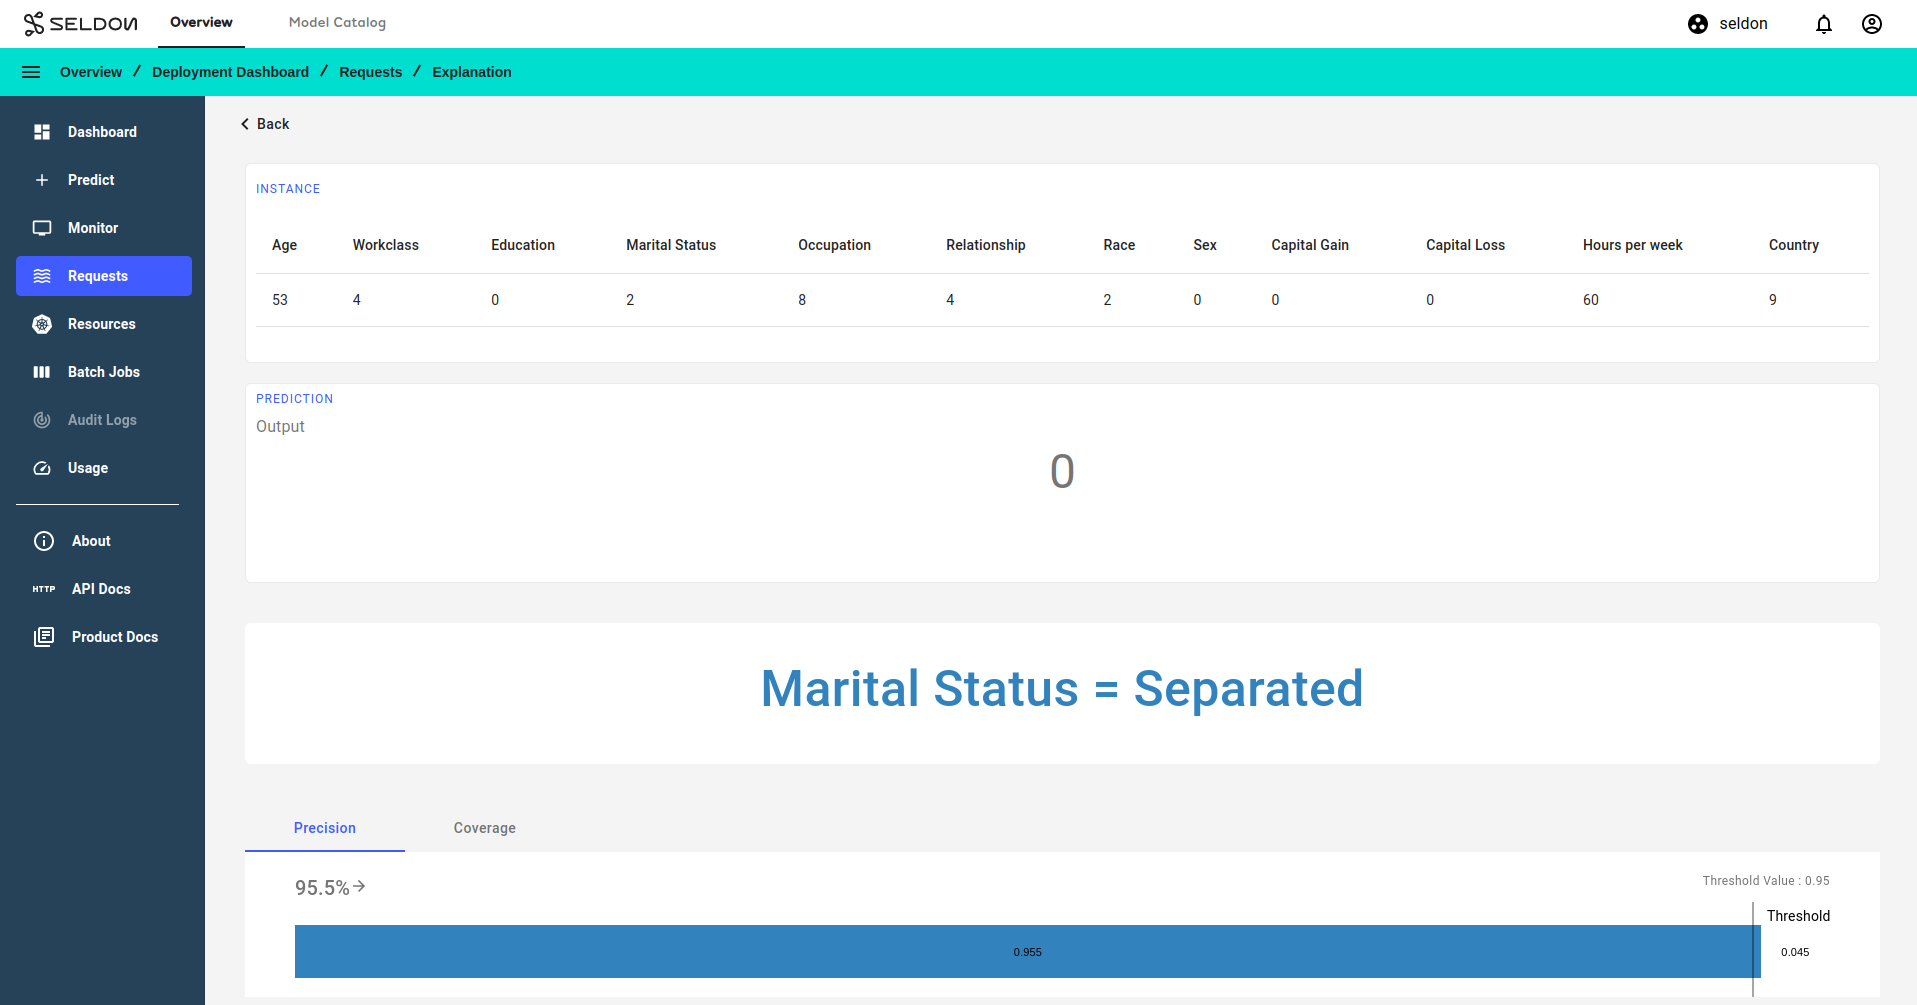1917x1005 pixels.
Task: Click the 0.045 remainder bar segment
Action: coord(1795,952)
